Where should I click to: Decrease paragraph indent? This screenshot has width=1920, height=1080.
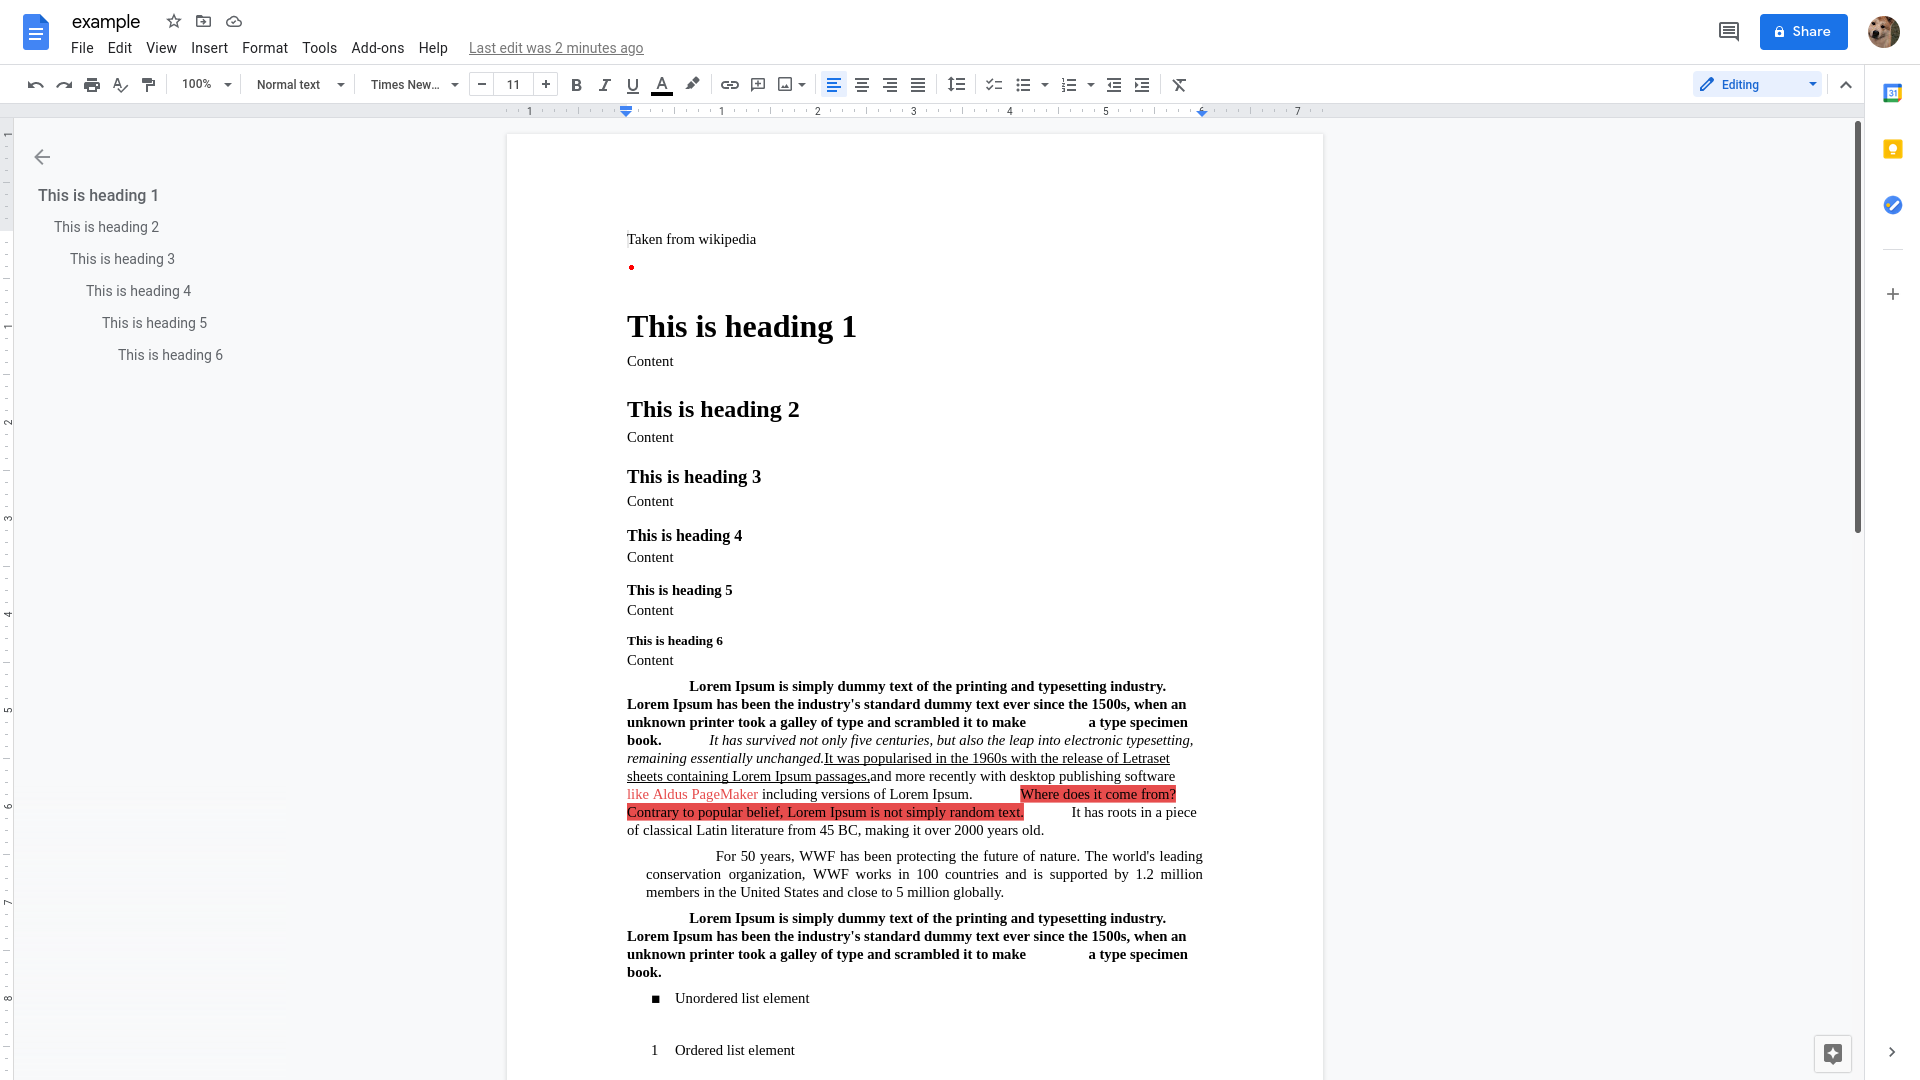[x=1114, y=85]
